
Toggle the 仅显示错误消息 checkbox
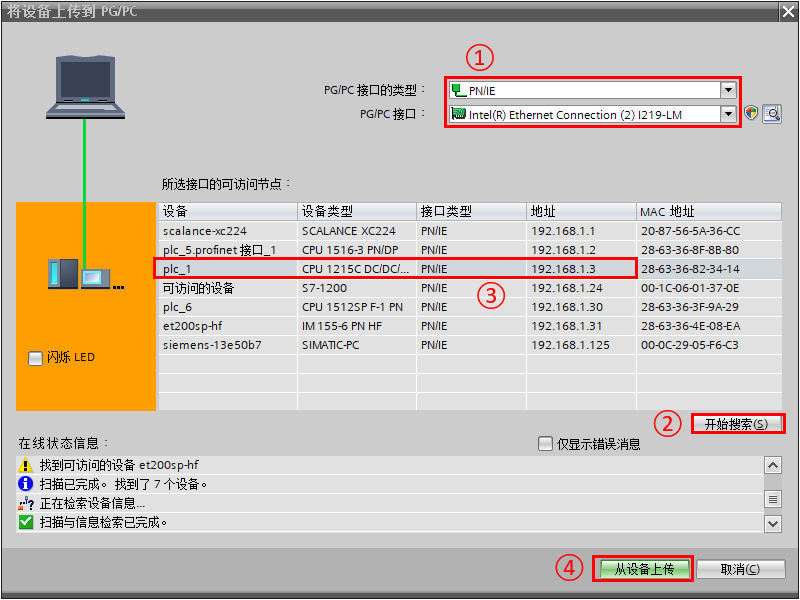pos(545,444)
